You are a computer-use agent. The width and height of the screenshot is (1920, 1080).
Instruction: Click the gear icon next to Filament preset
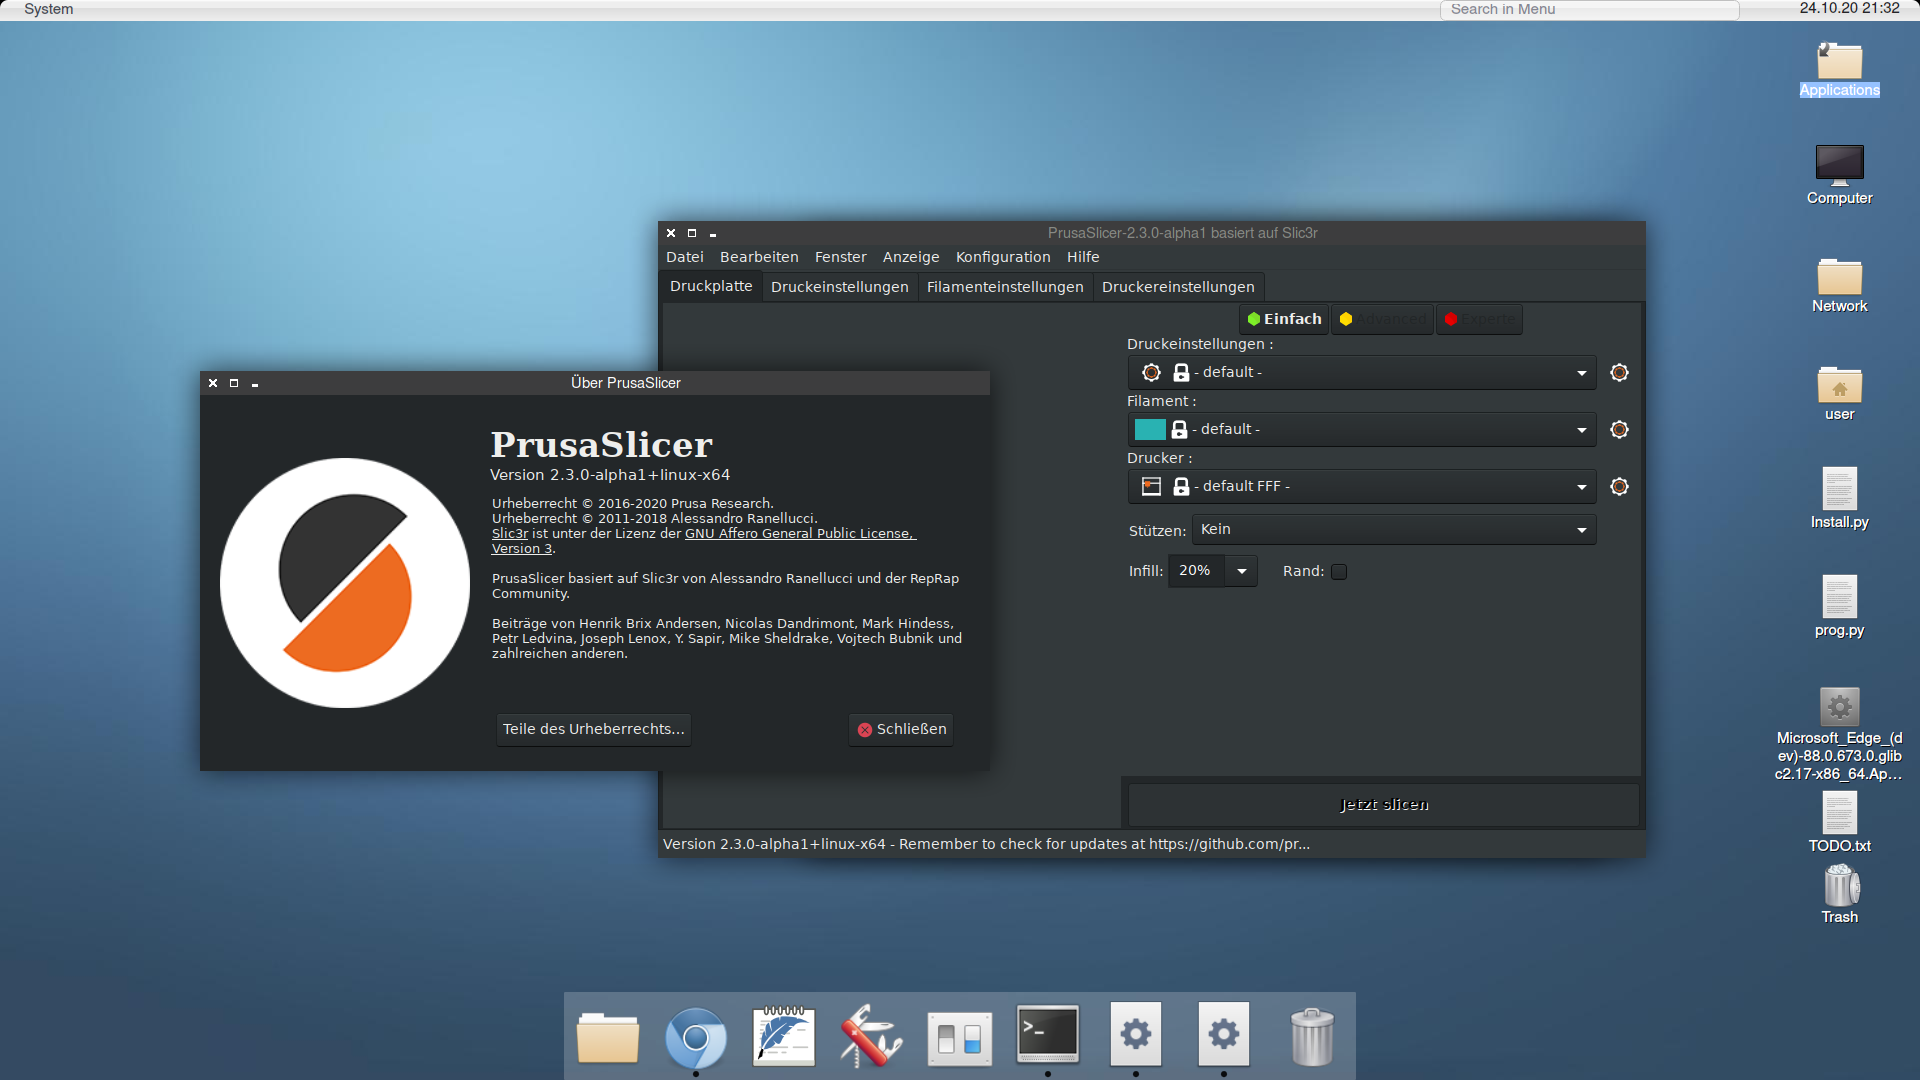point(1619,430)
